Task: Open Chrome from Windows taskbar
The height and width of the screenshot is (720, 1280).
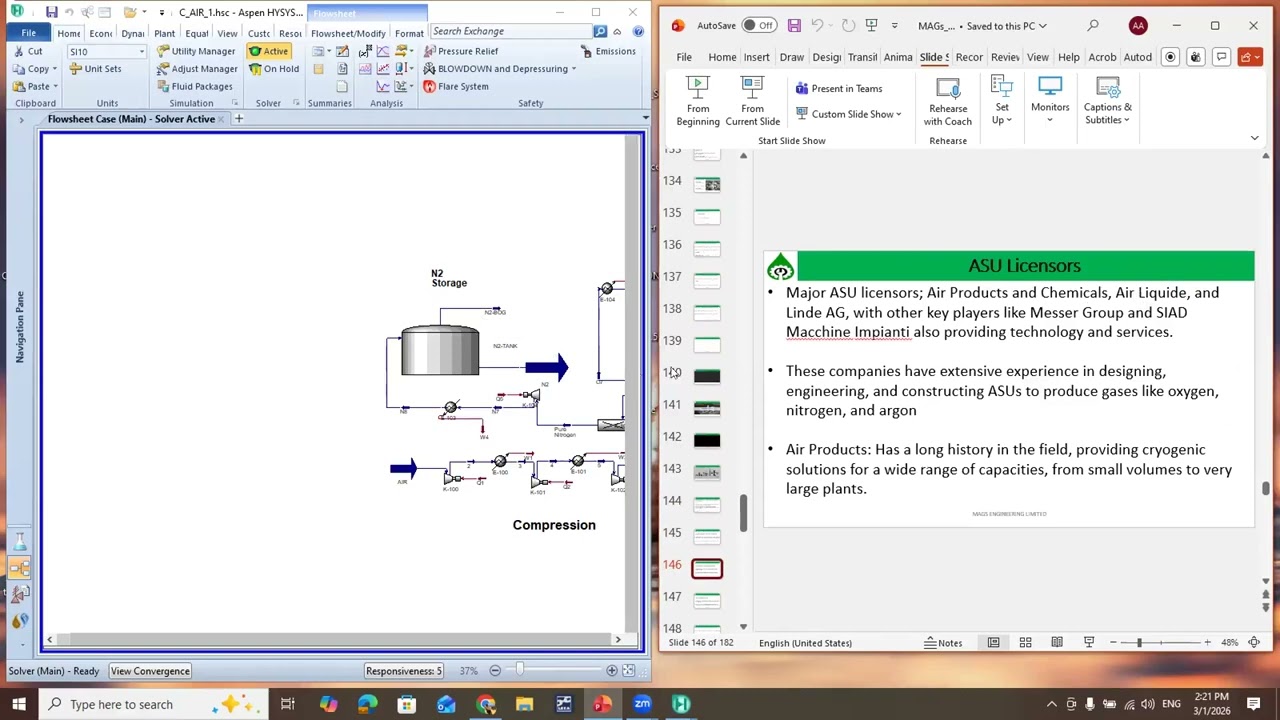Action: coord(485,704)
